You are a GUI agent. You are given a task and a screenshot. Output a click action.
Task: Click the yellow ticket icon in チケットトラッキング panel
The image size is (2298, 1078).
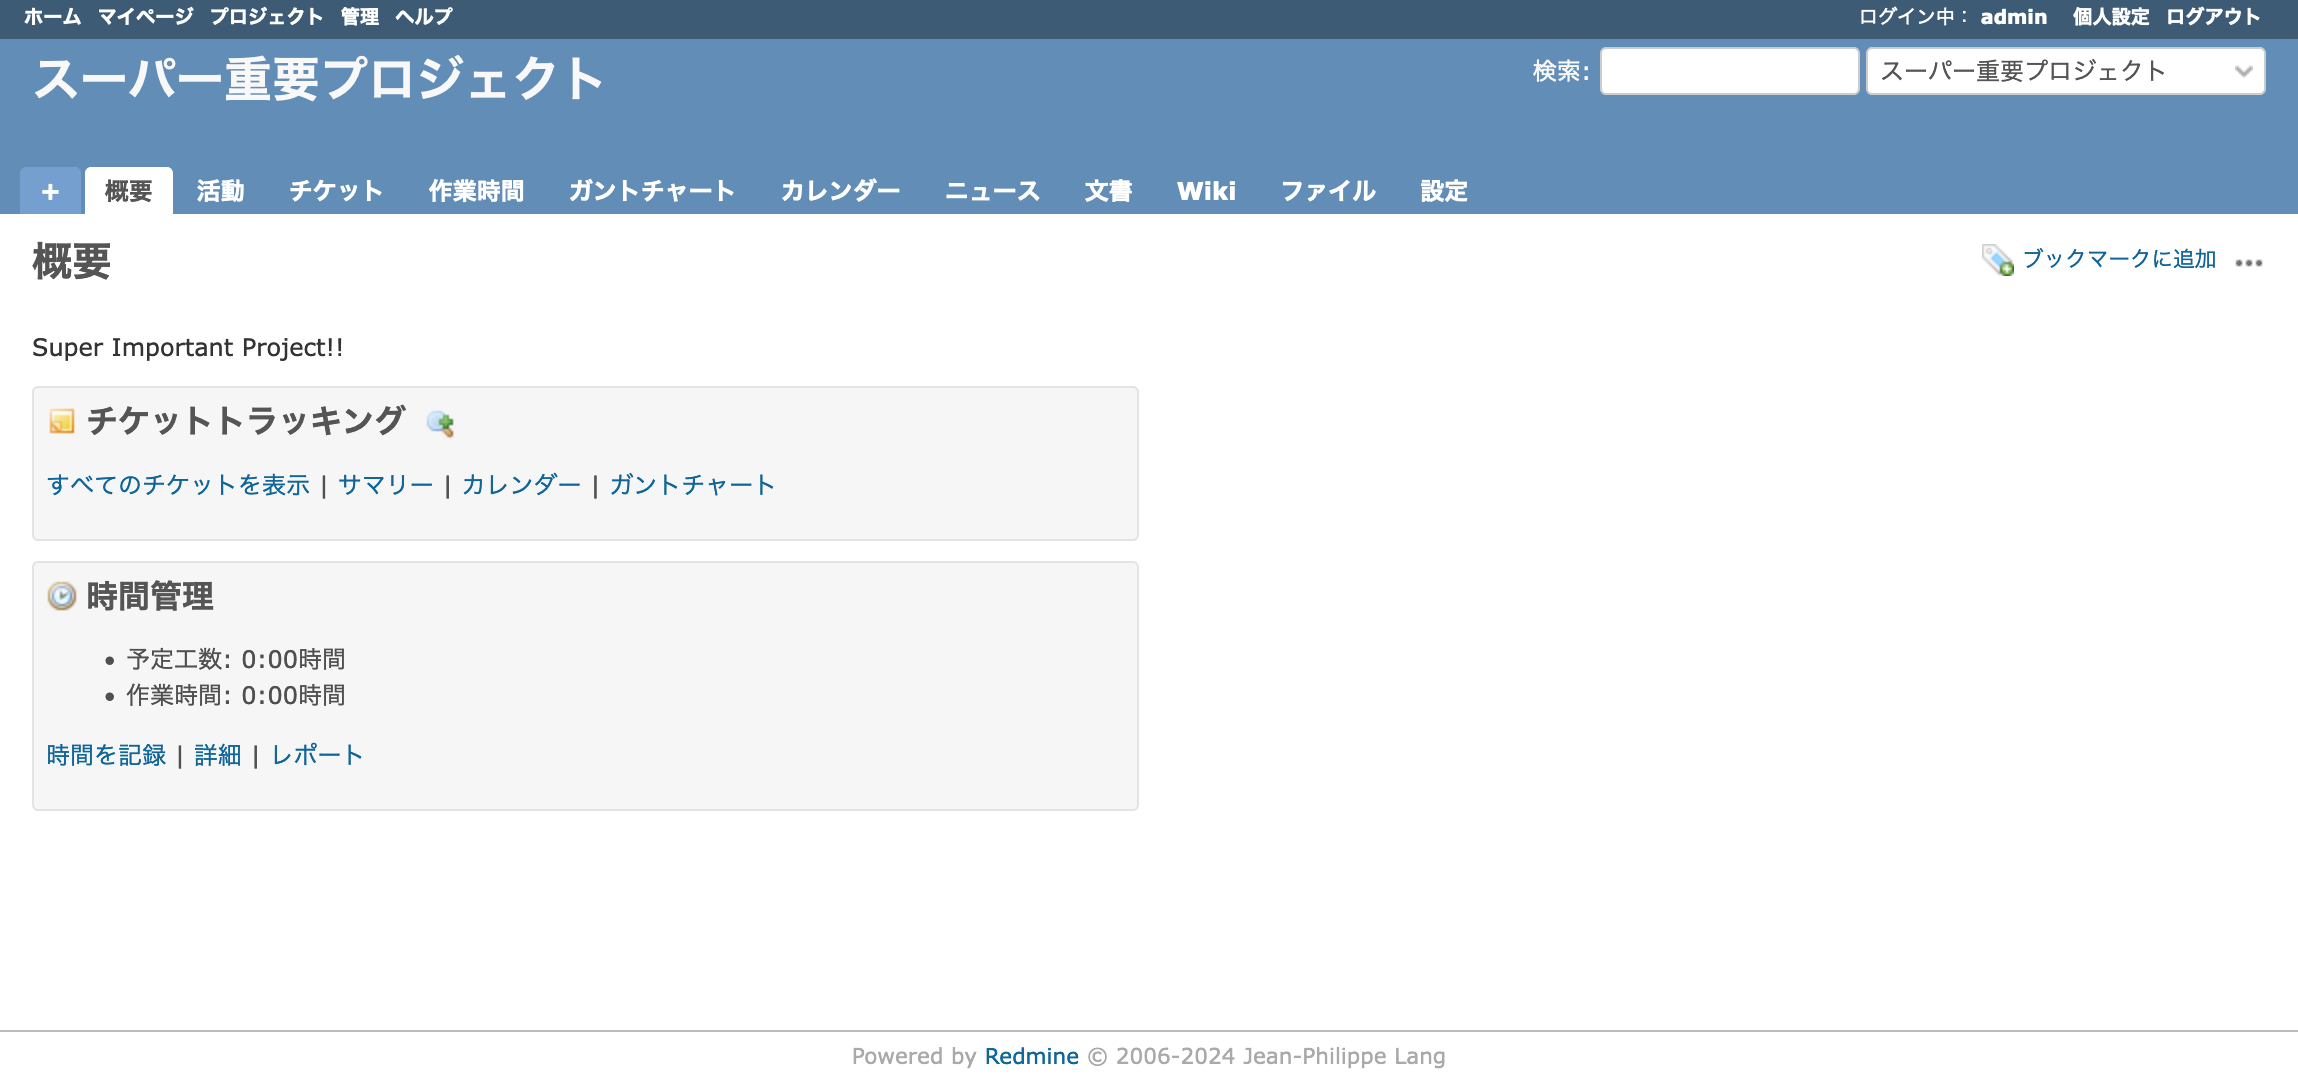tap(61, 421)
